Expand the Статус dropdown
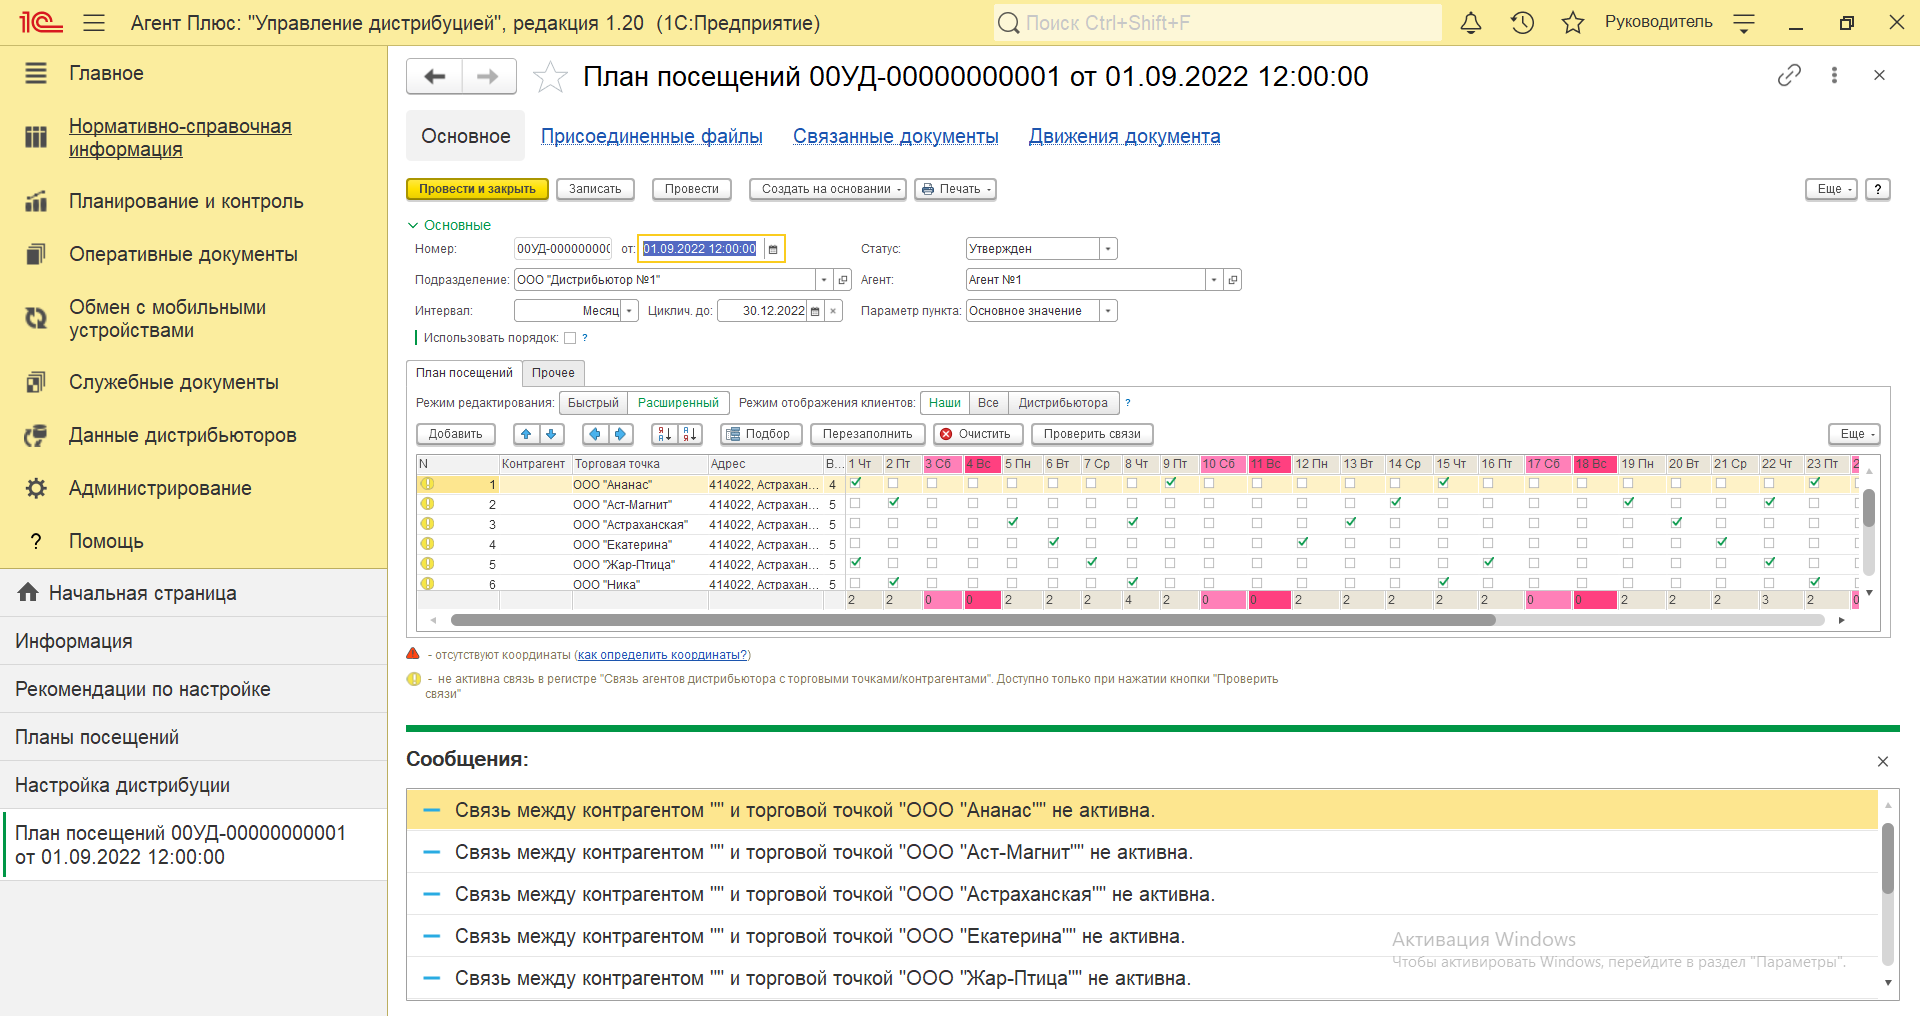The width and height of the screenshot is (1920, 1016). 1108,249
